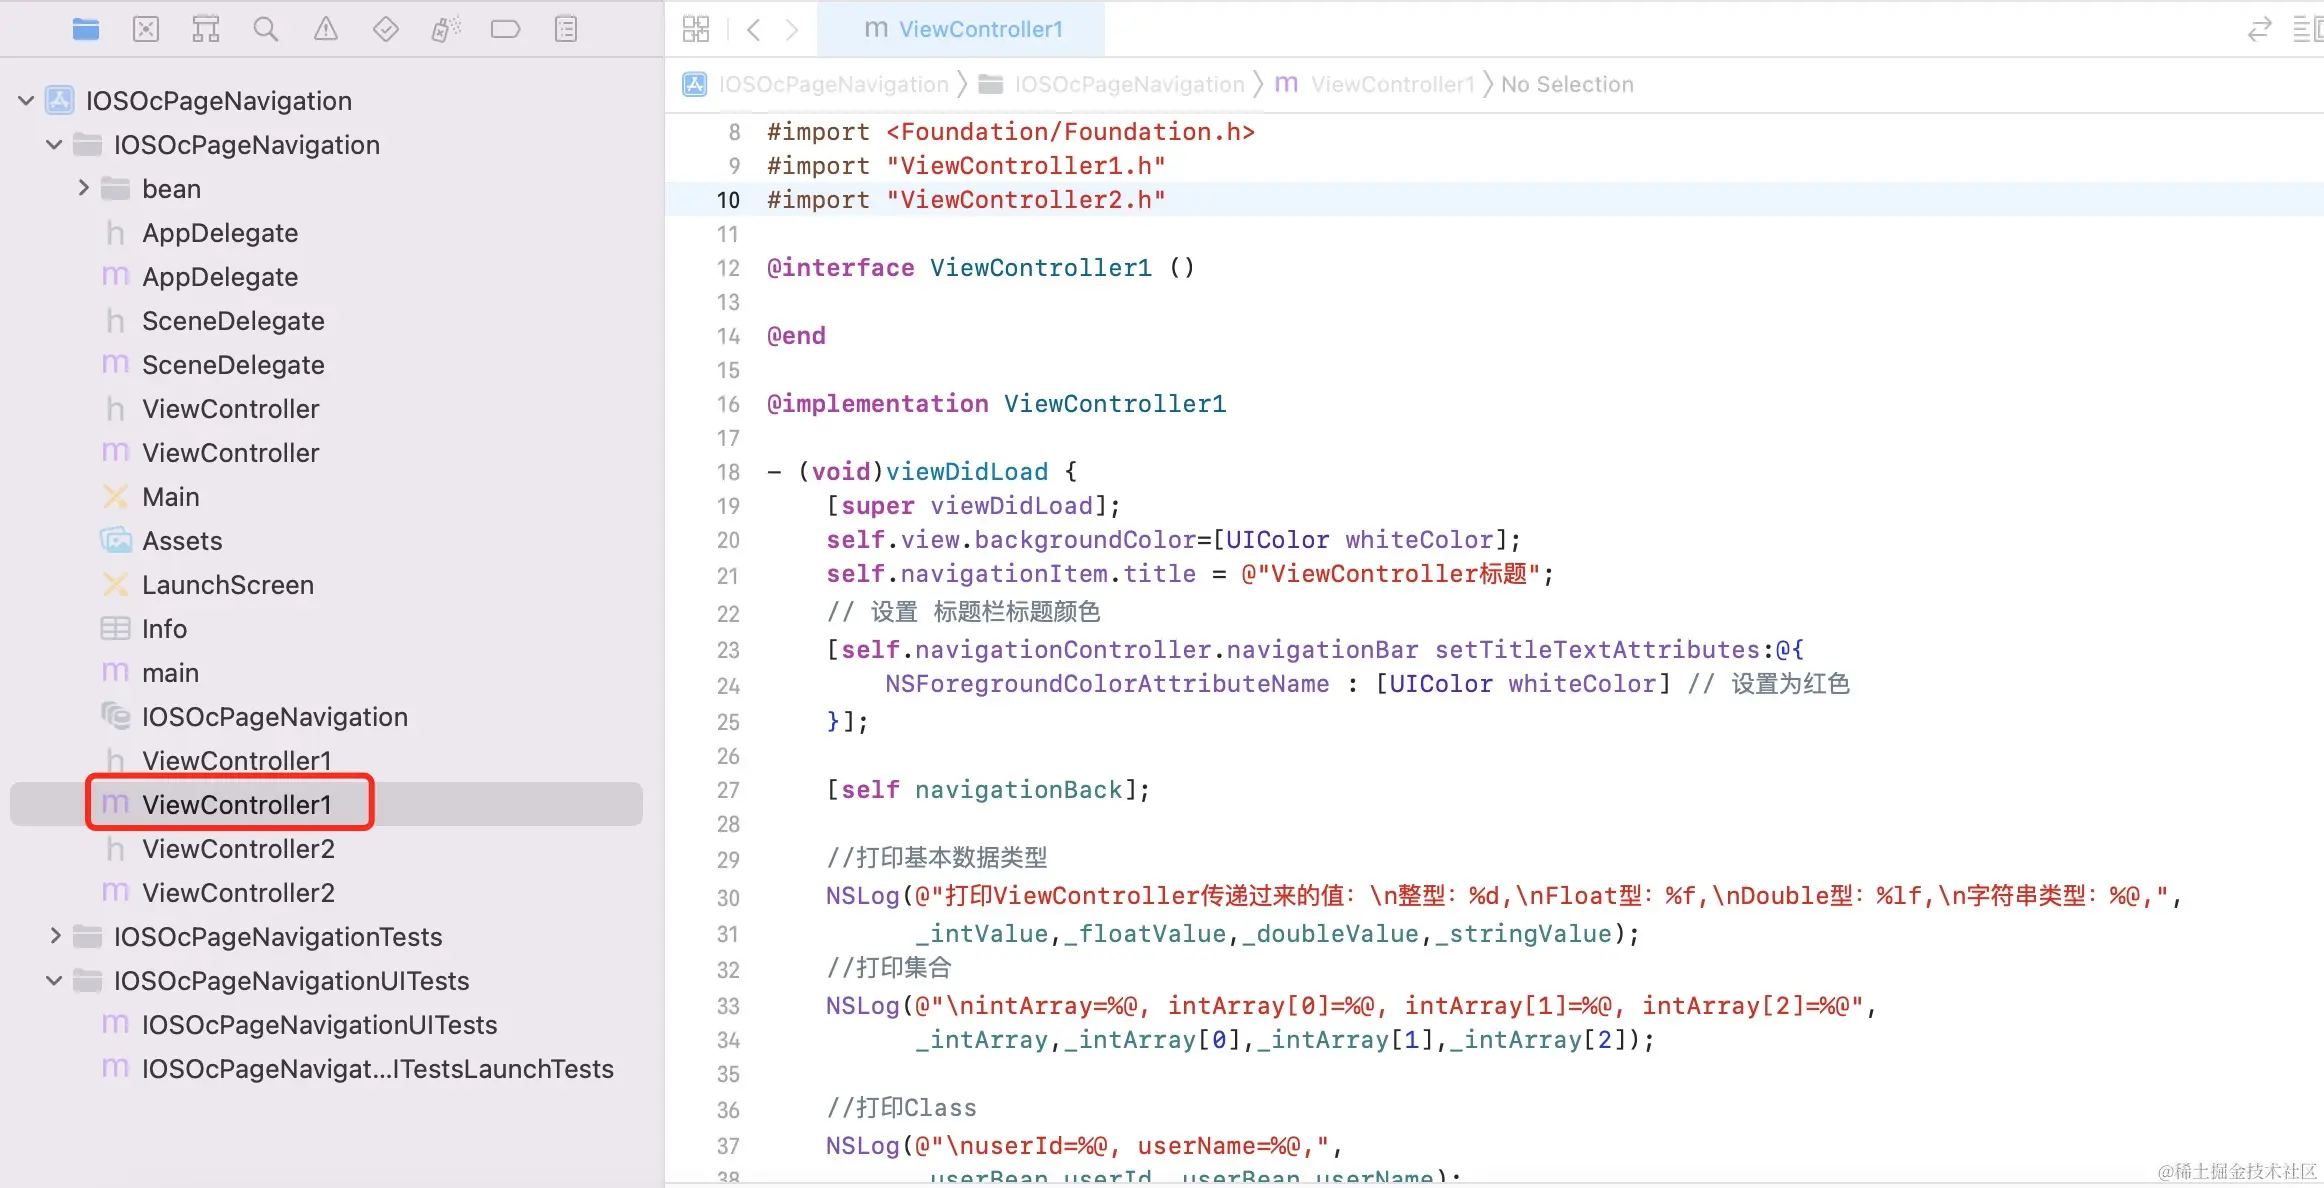Open the Report navigator icon
This screenshot has height=1188, width=2324.
pyautogui.click(x=566, y=29)
